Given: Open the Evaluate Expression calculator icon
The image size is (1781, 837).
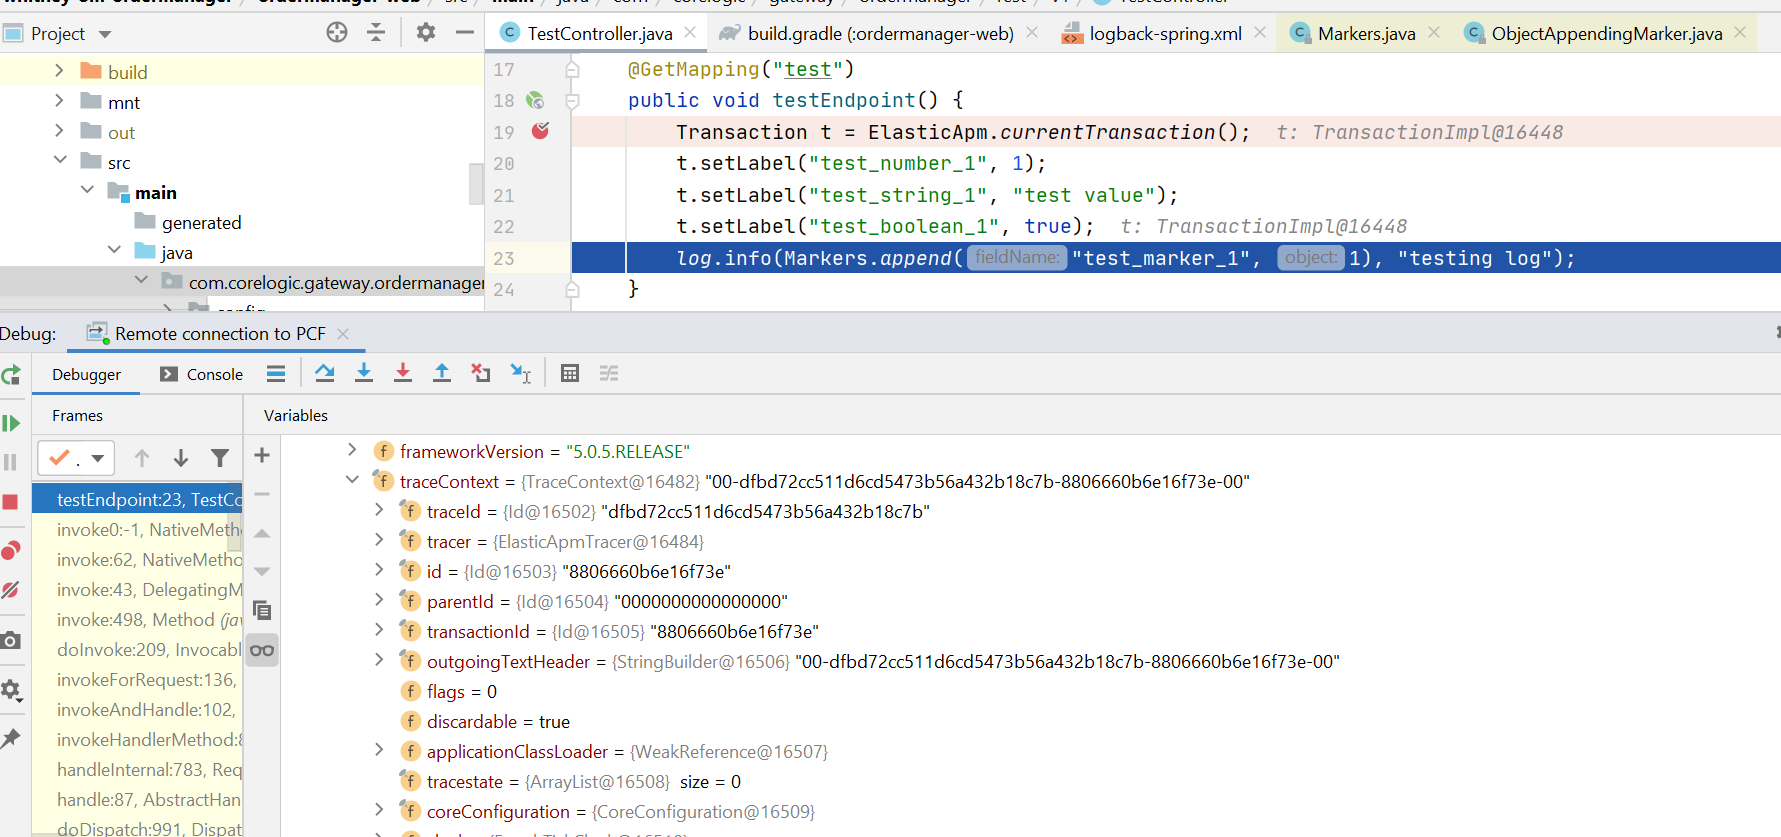Looking at the screenshot, I should 570,373.
